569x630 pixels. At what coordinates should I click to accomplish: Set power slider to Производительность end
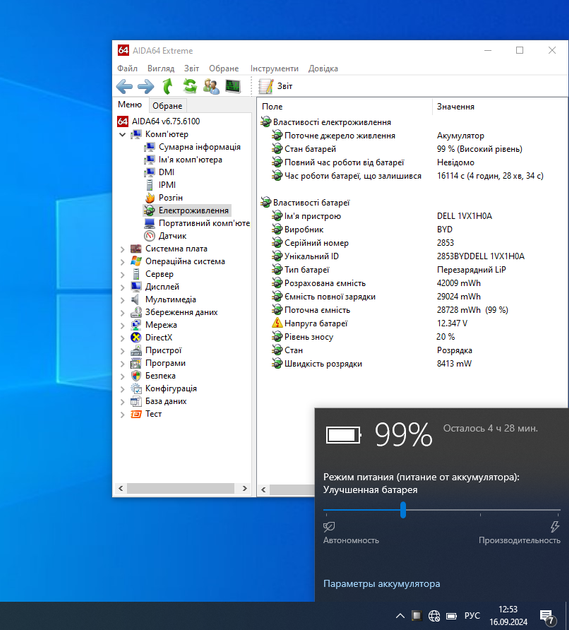[559, 510]
